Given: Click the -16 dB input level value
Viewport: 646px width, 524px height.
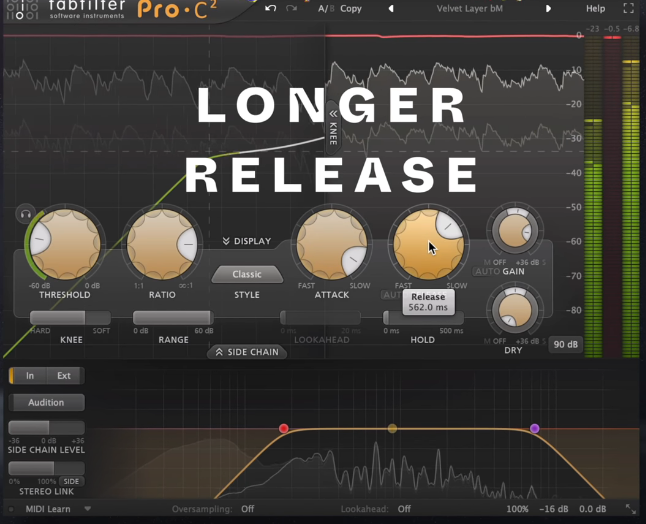Looking at the screenshot, I should click(554, 509).
